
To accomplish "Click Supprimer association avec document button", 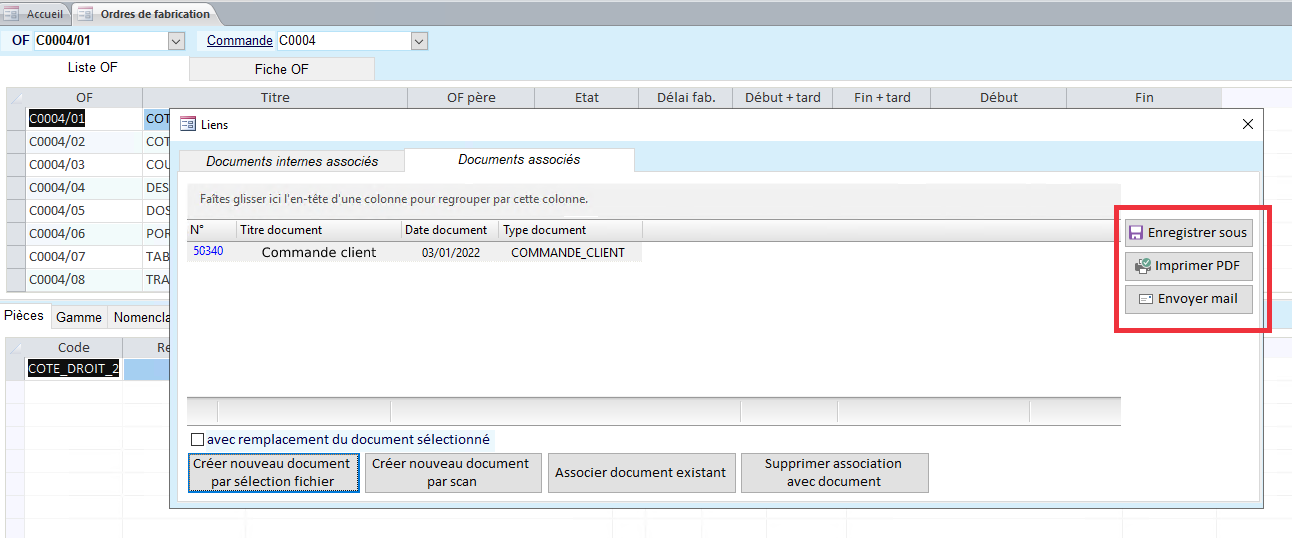I will click(833, 473).
